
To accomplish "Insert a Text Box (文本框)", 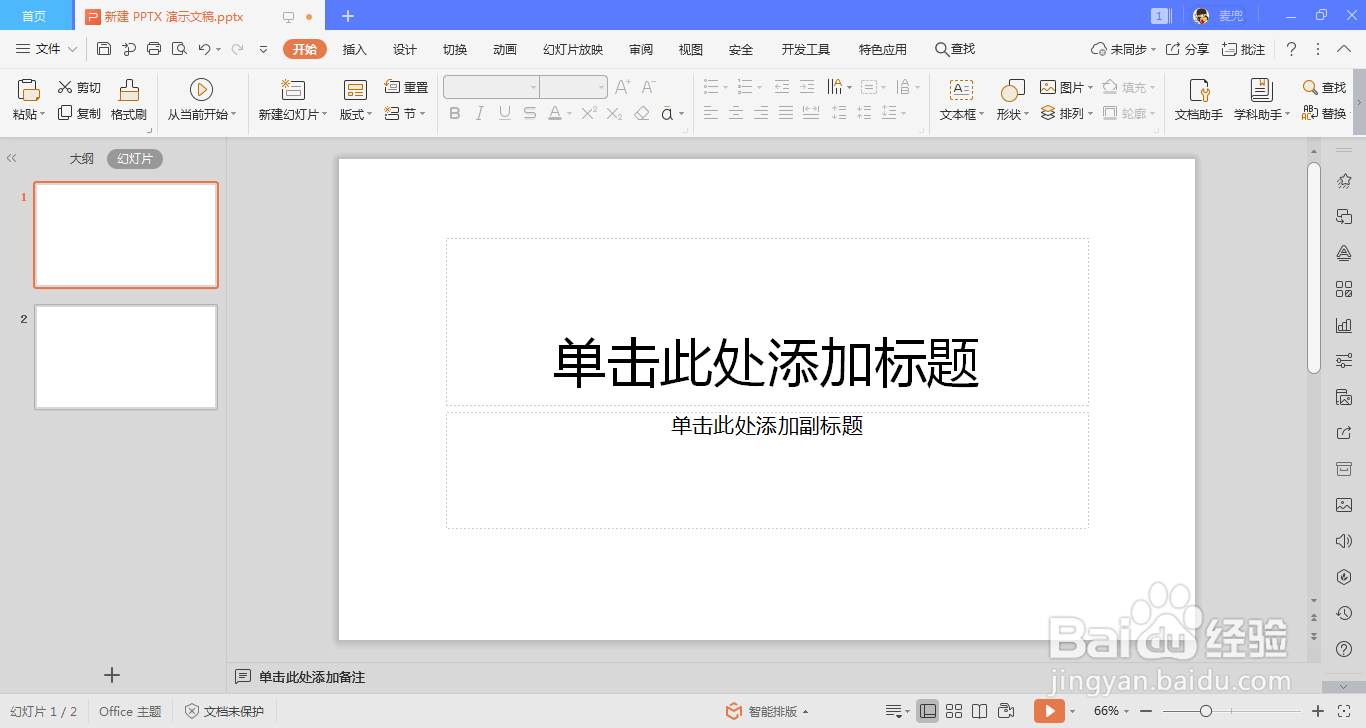I will [961, 100].
